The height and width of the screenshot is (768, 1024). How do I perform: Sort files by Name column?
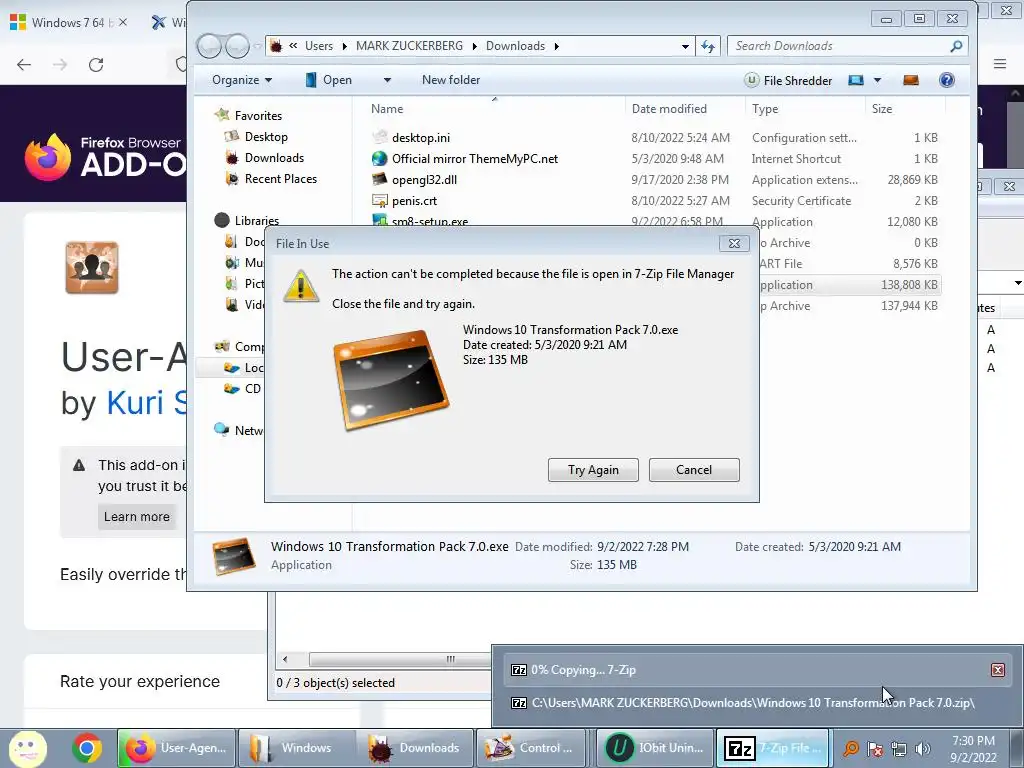click(x=387, y=108)
